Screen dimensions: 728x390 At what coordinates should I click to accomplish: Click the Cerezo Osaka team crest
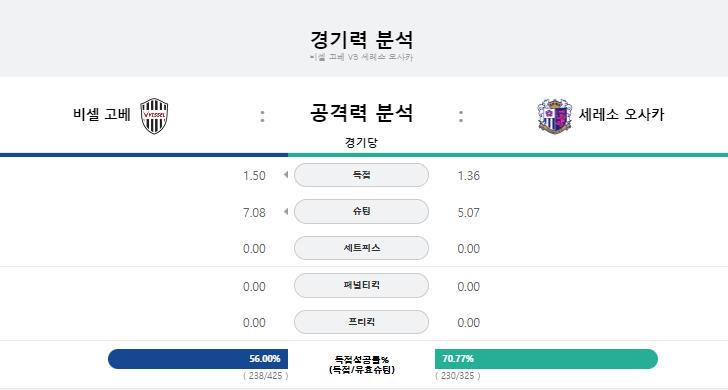coord(554,116)
